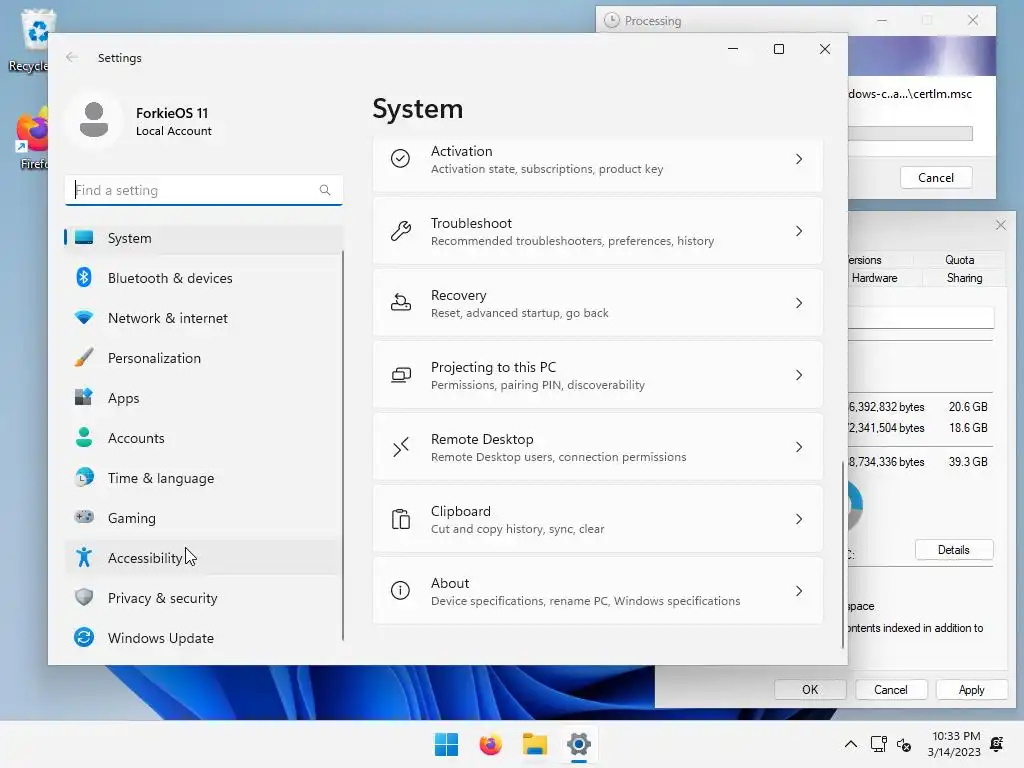The image size is (1024, 768).
Task: Close the Properties window
Action: coord(1000,225)
